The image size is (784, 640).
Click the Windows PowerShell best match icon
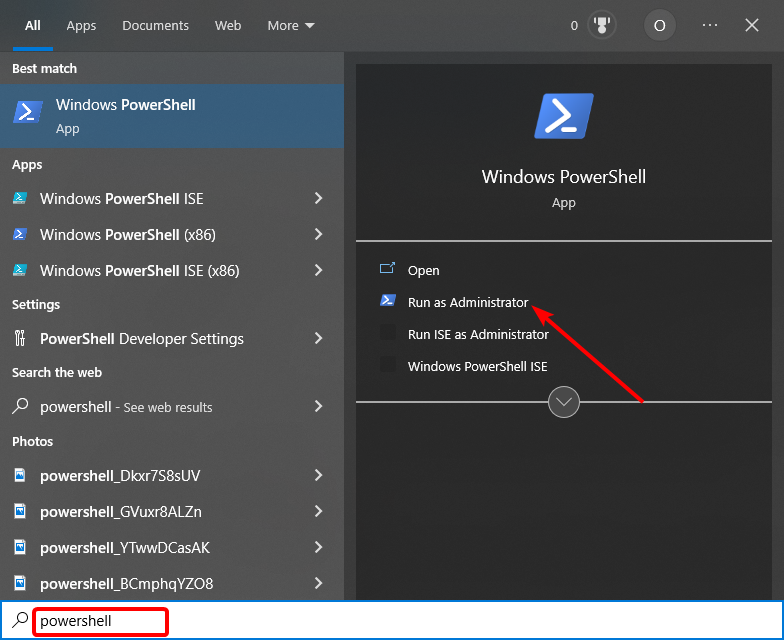27,112
